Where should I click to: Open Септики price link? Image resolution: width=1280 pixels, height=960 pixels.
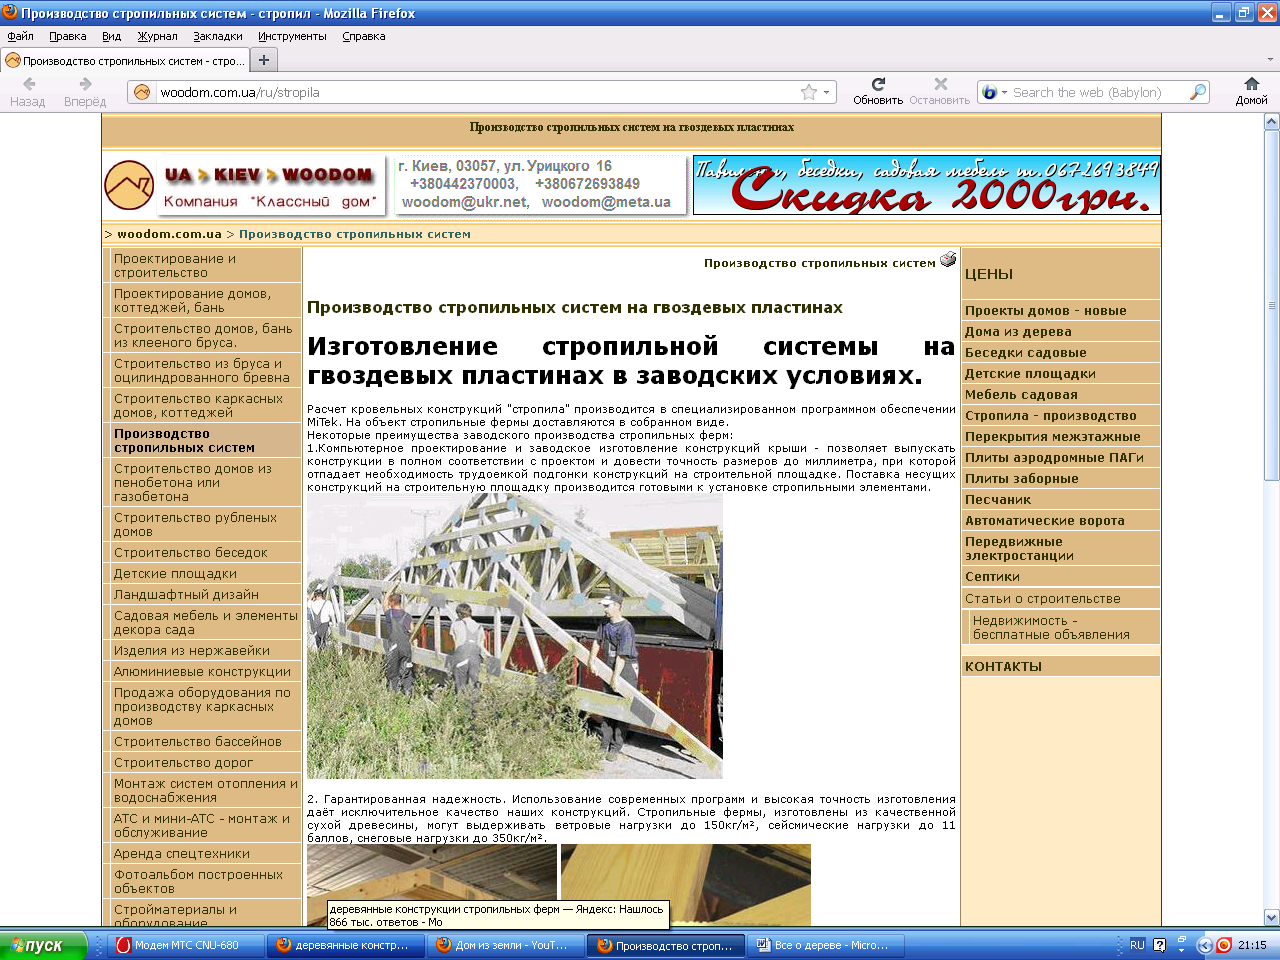992,576
